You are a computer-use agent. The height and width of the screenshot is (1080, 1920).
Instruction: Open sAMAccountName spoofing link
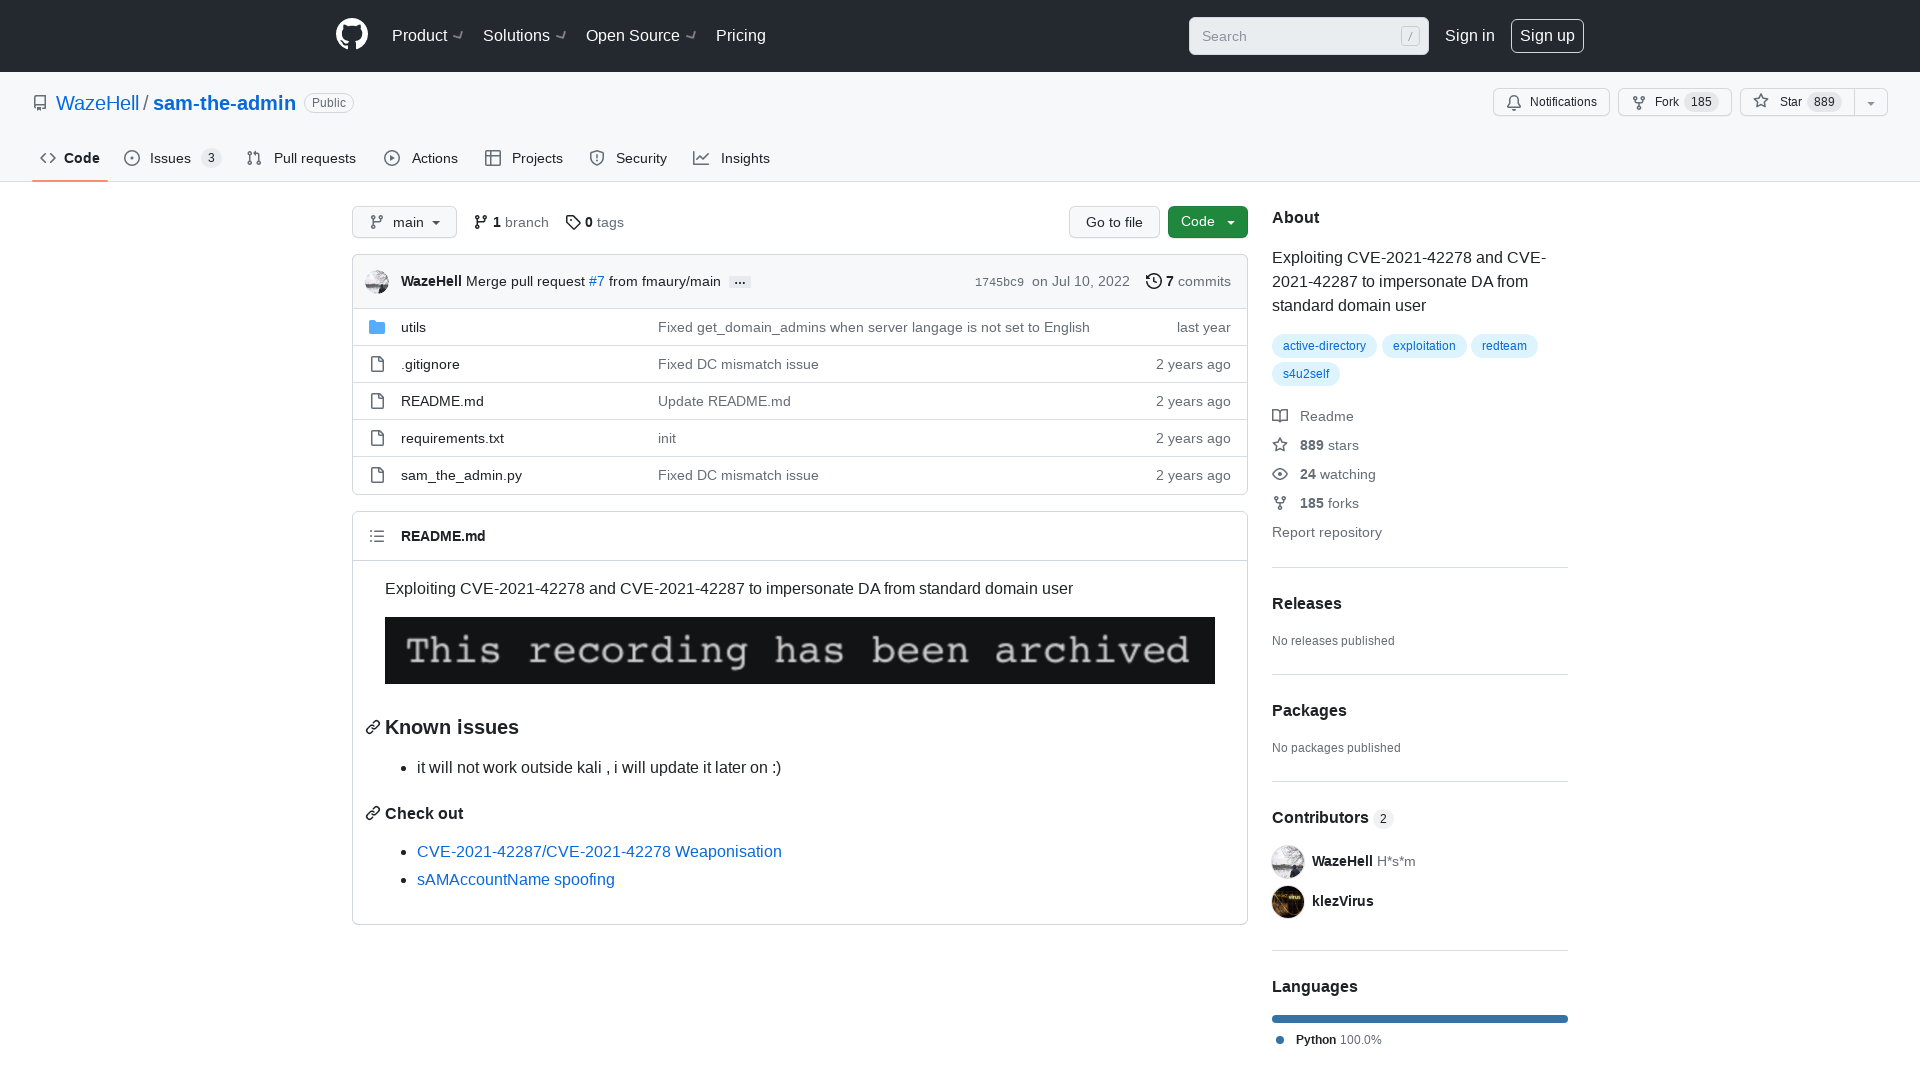click(516, 879)
